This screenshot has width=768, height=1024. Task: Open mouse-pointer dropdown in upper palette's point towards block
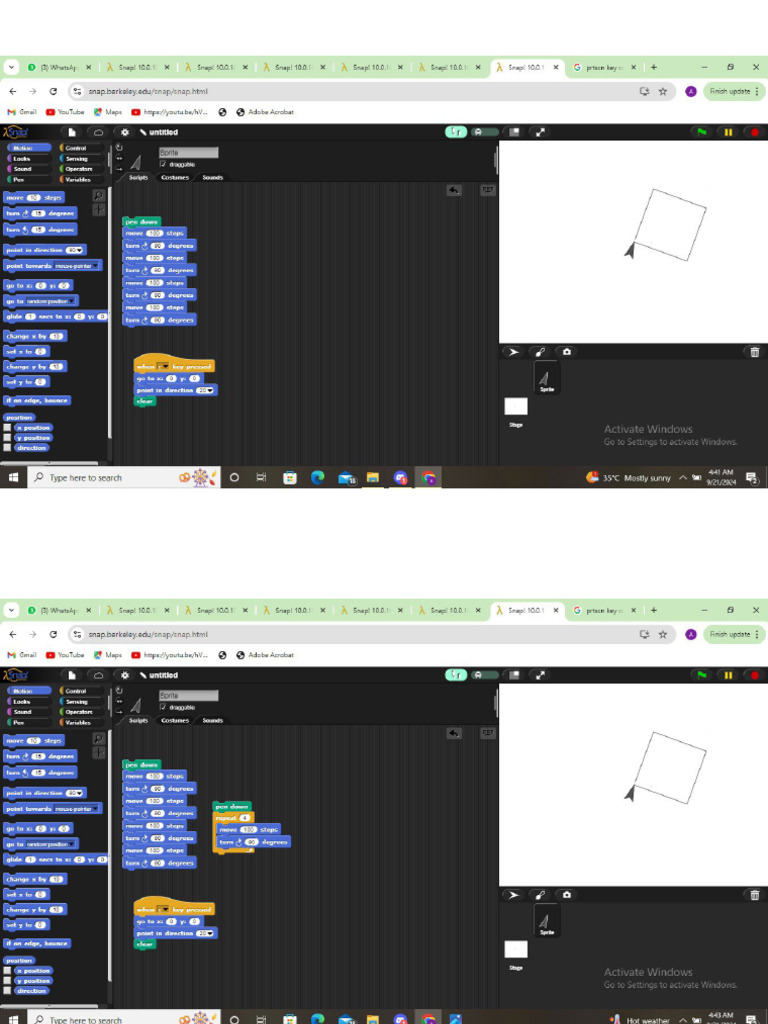coord(97,266)
